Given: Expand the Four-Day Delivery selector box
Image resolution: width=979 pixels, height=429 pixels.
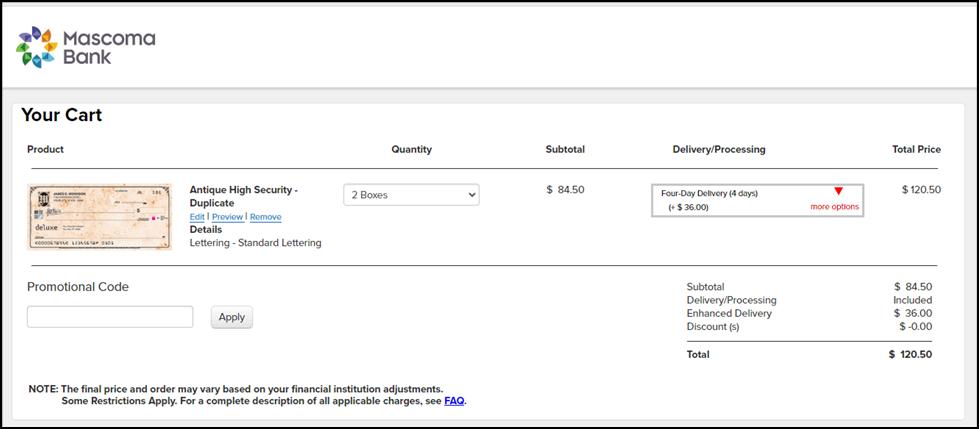Looking at the screenshot, I should point(756,200).
